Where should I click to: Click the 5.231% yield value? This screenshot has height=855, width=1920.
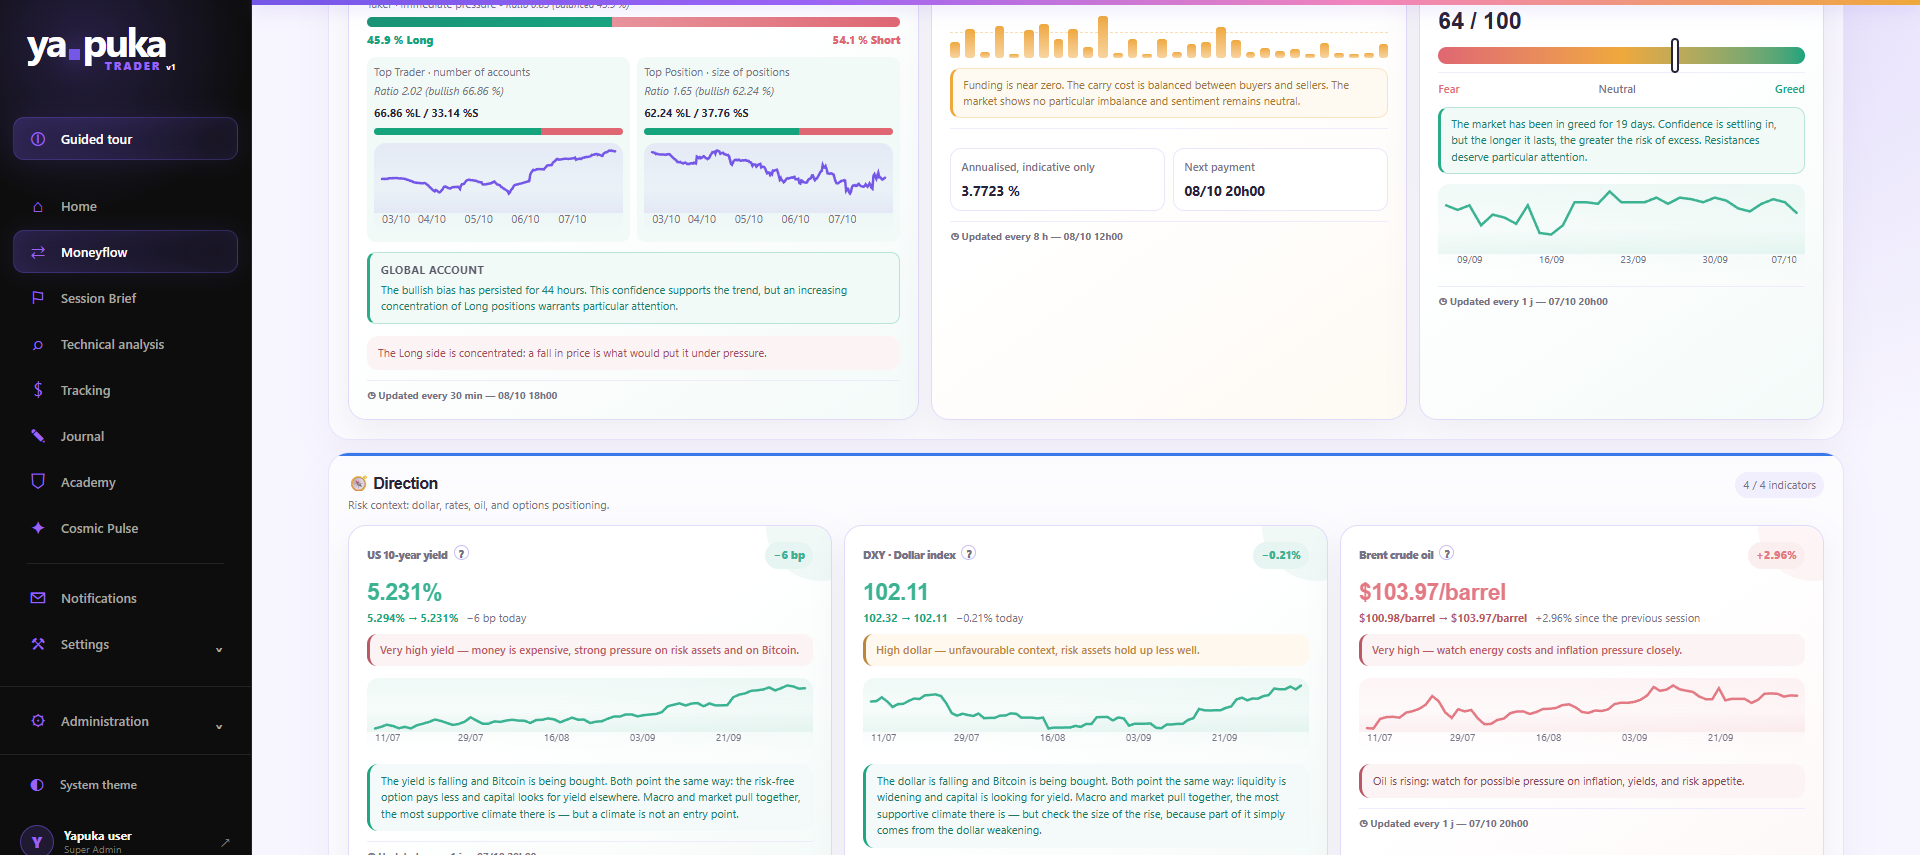coord(404,592)
